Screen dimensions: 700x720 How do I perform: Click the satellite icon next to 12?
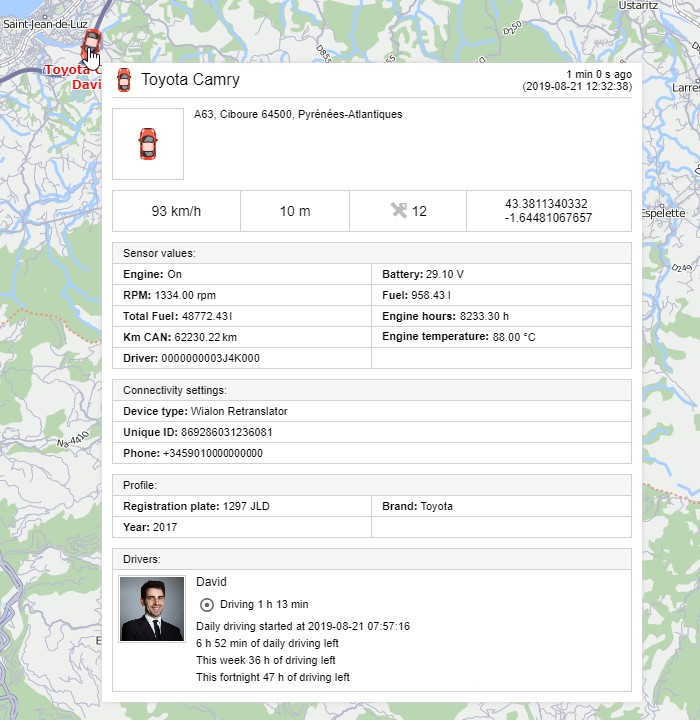(x=399, y=211)
